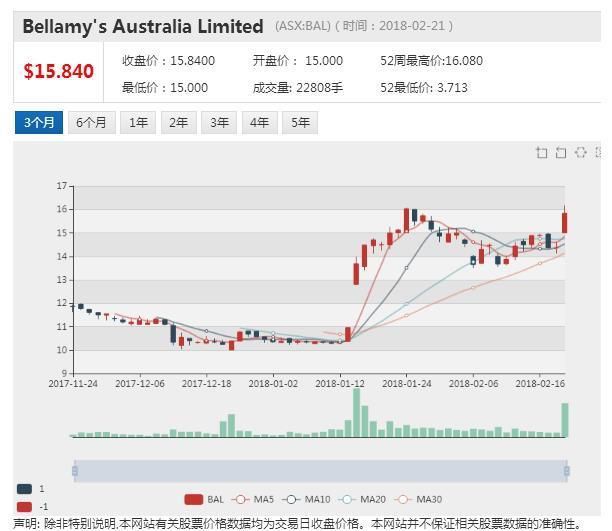Click the tallest volume bar in January
Screen dimensions: 612x531
(356, 413)
